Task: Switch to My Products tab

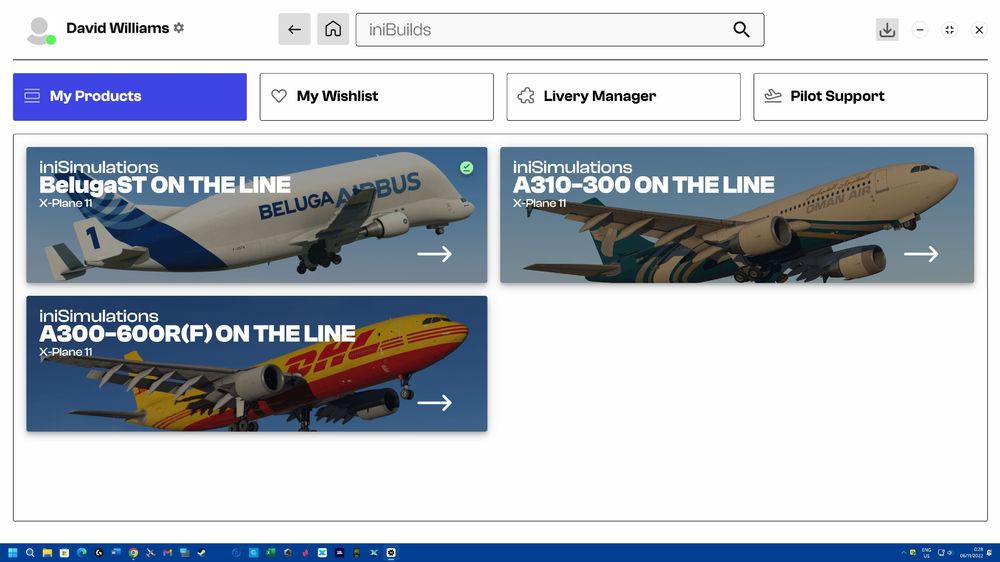Action: [130, 97]
